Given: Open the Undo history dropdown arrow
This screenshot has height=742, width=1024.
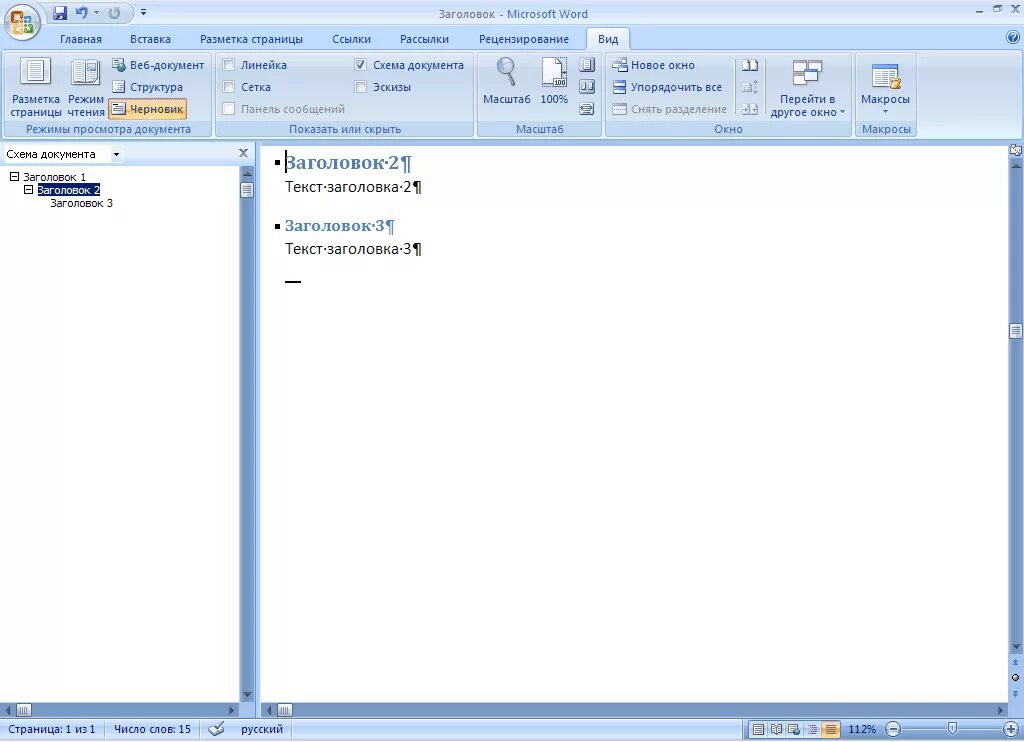Looking at the screenshot, I should click(x=97, y=12).
